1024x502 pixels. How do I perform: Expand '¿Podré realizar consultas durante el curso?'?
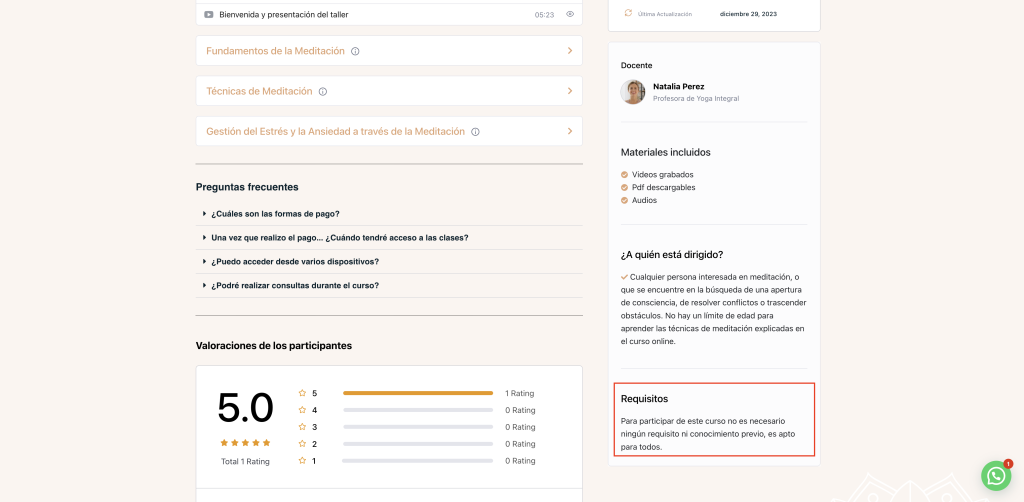[x=294, y=285]
